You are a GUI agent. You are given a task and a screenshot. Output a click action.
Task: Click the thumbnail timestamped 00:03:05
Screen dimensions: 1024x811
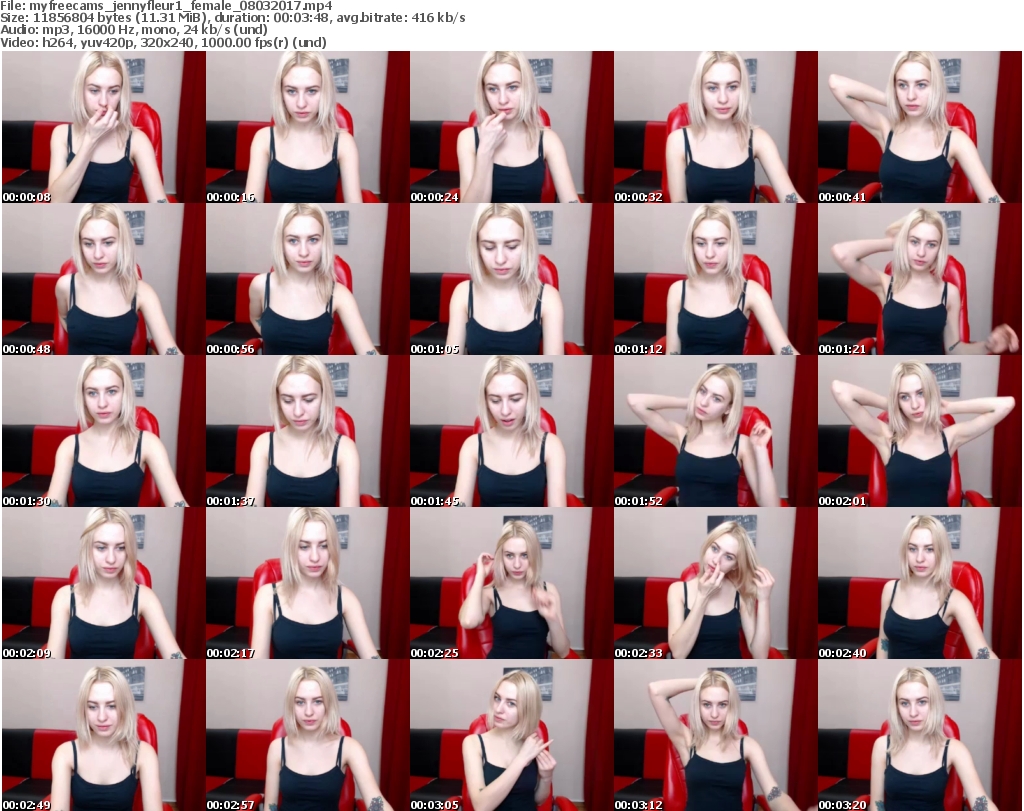pyautogui.click(x=511, y=735)
